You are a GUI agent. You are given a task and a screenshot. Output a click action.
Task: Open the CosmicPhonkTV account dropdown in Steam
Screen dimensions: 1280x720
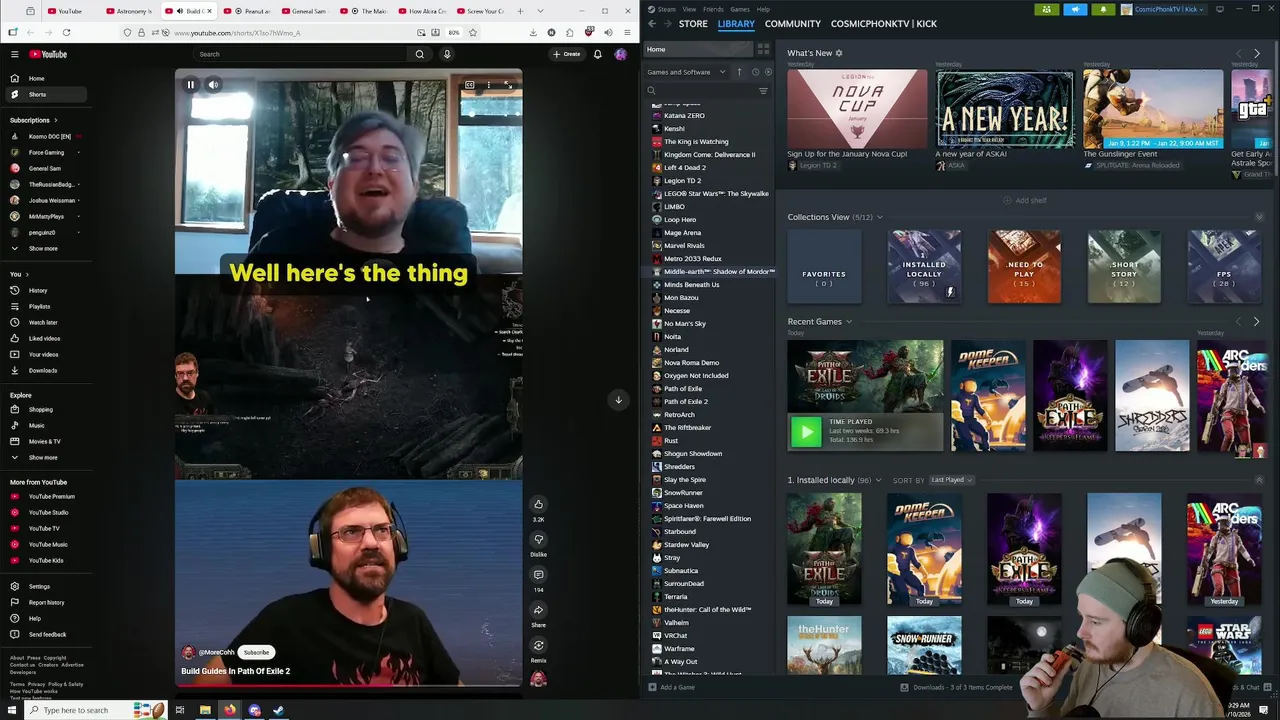pyautogui.click(x=1164, y=9)
